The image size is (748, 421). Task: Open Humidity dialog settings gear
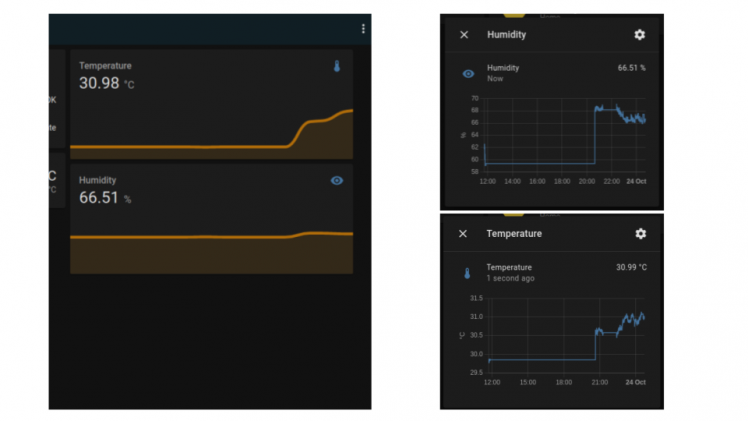pos(639,34)
